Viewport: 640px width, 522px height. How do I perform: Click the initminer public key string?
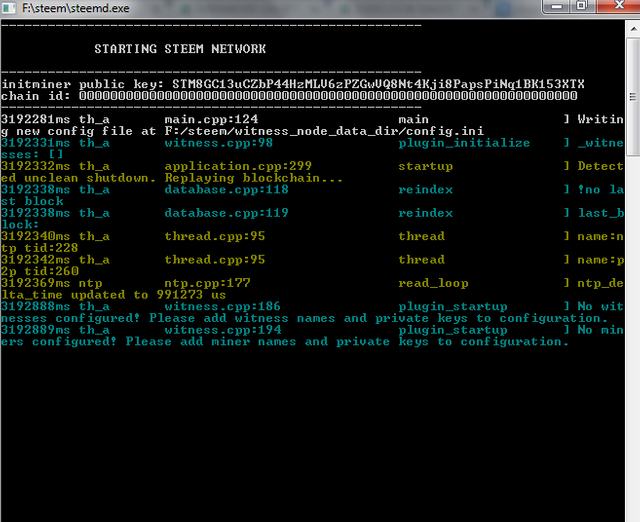click(x=378, y=84)
